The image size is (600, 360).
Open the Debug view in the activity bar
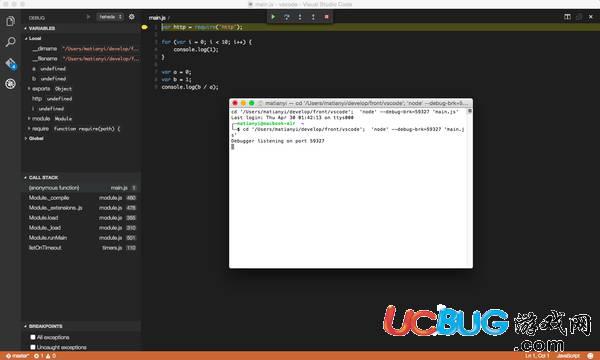tap(10, 83)
